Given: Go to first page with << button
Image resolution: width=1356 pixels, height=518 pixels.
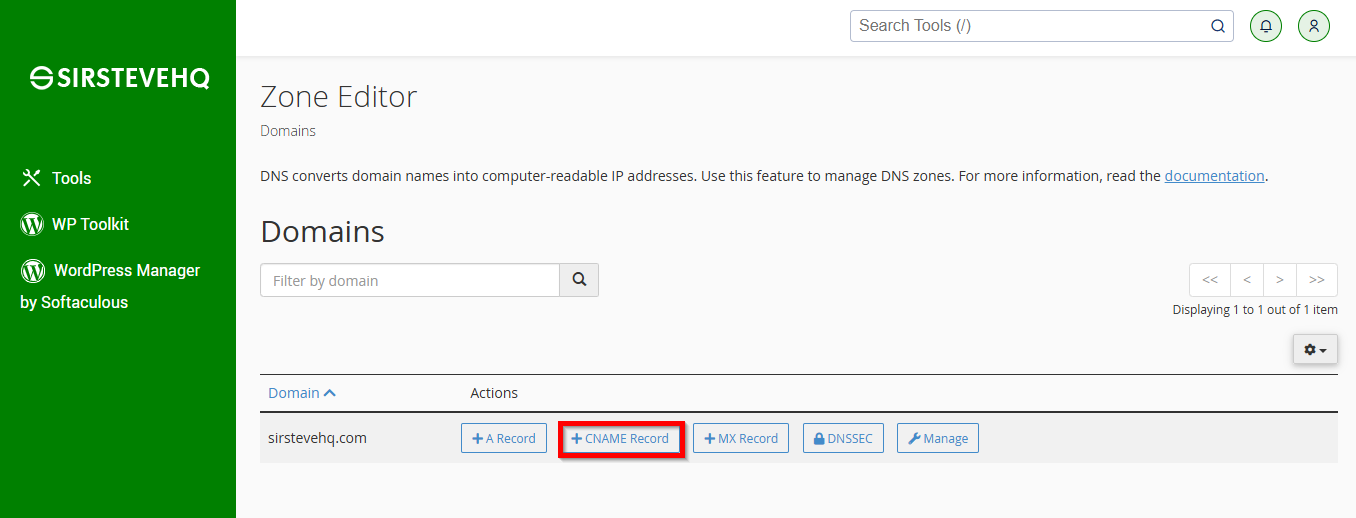Looking at the screenshot, I should [1210, 280].
